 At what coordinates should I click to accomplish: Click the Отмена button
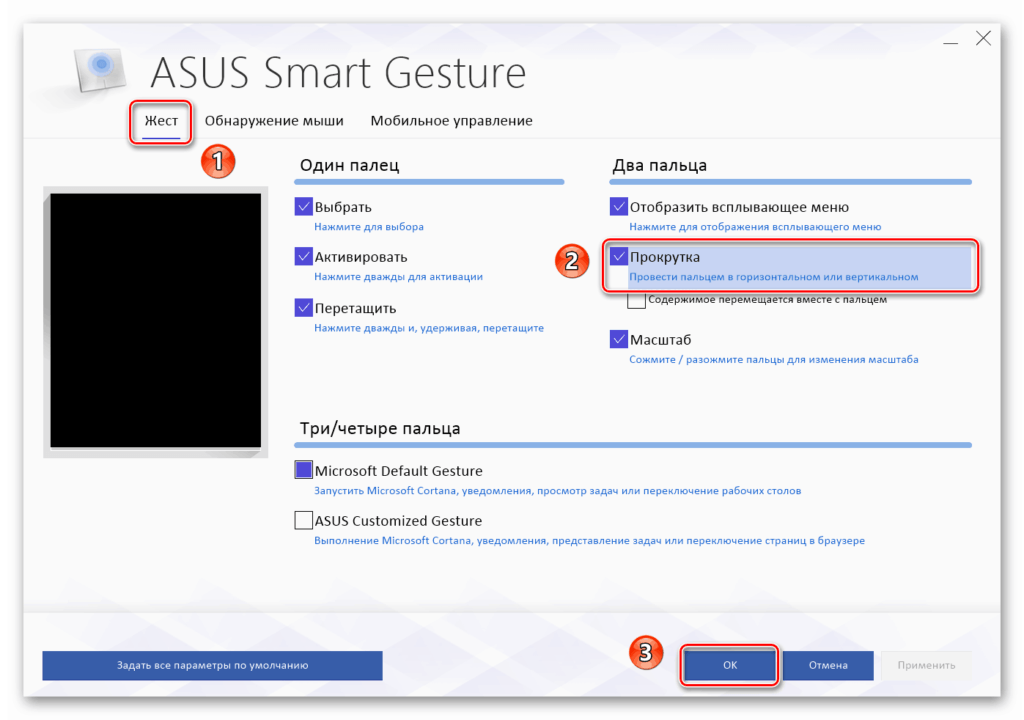pyautogui.click(x=828, y=665)
